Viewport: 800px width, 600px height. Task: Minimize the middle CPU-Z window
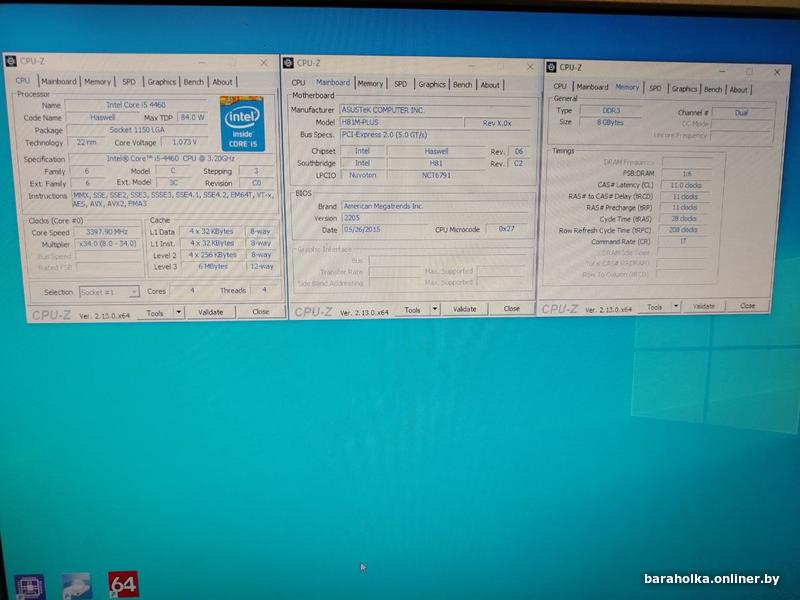[x=471, y=66]
